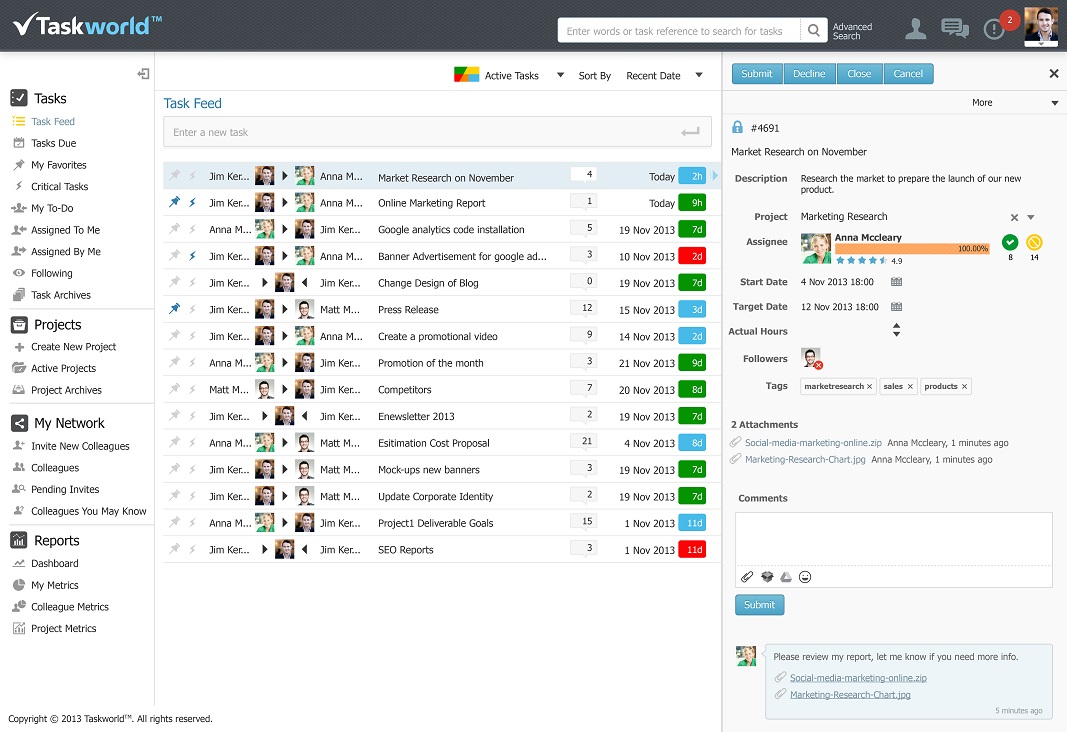This screenshot has width=1067, height=732.
Task: Remove the marketresearch tag
Action: pyautogui.click(x=869, y=386)
